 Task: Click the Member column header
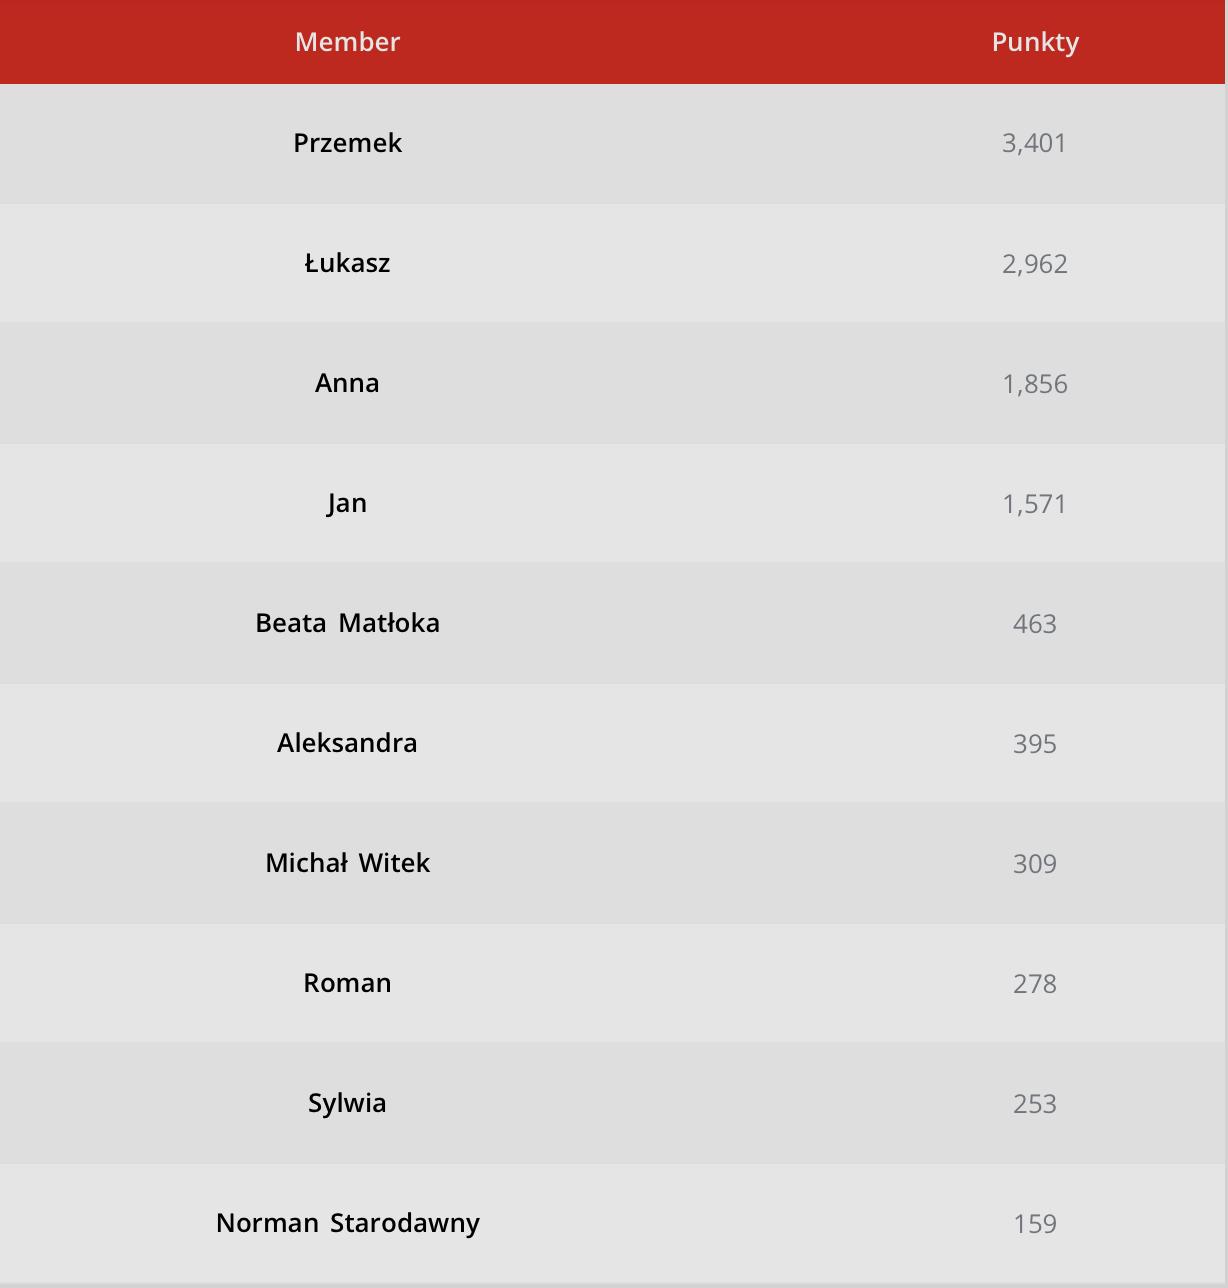click(347, 42)
